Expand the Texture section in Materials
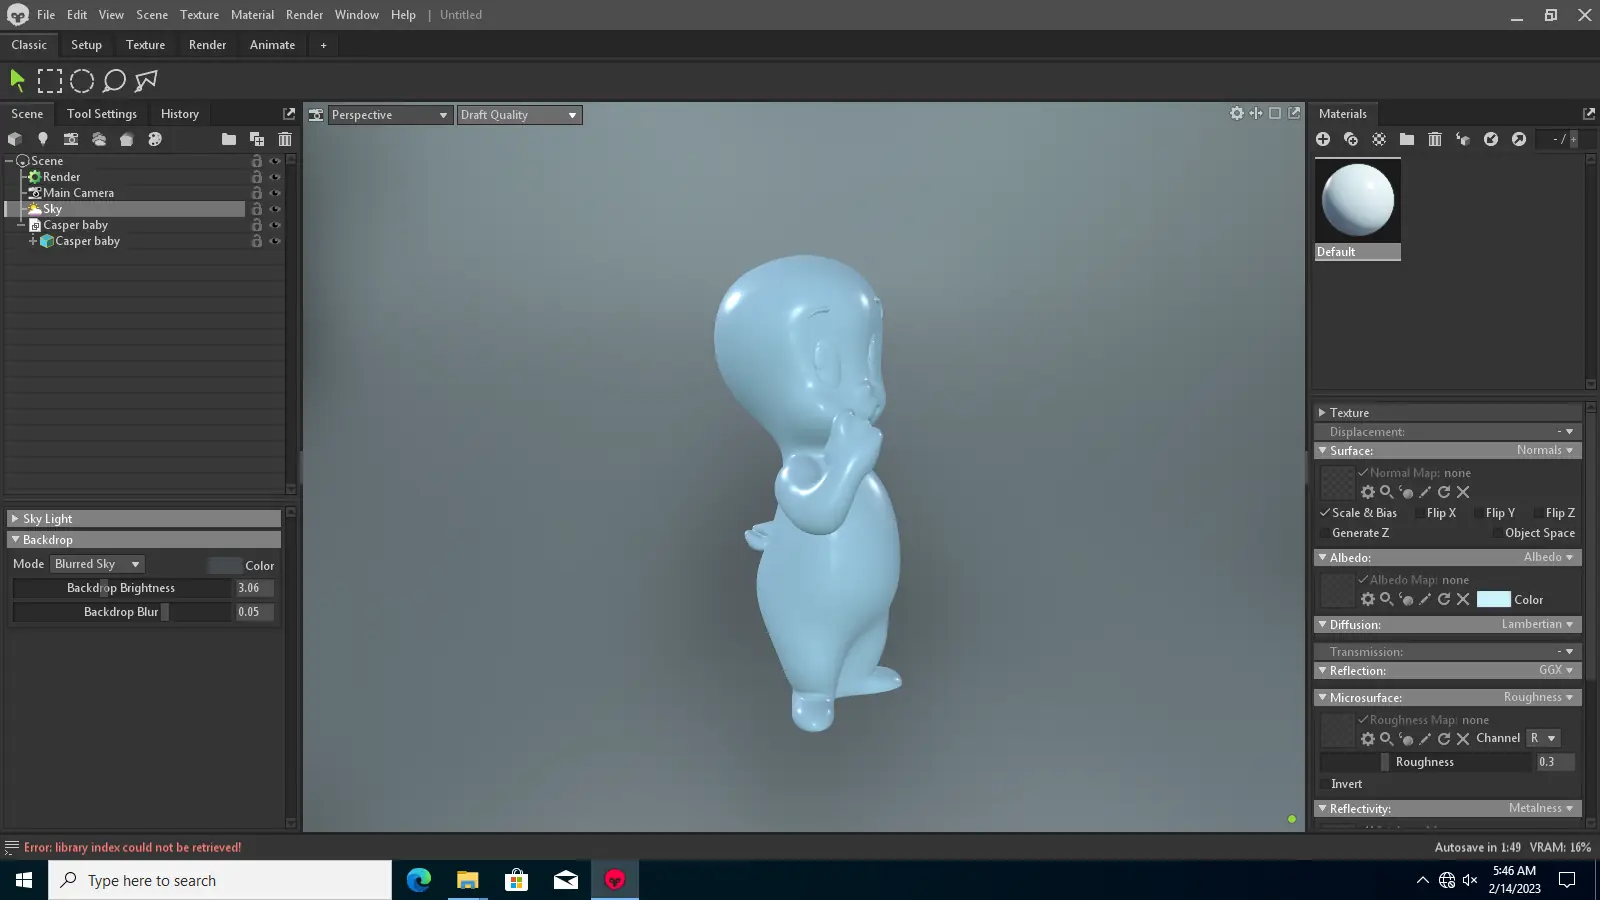 click(x=1448, y=412)
